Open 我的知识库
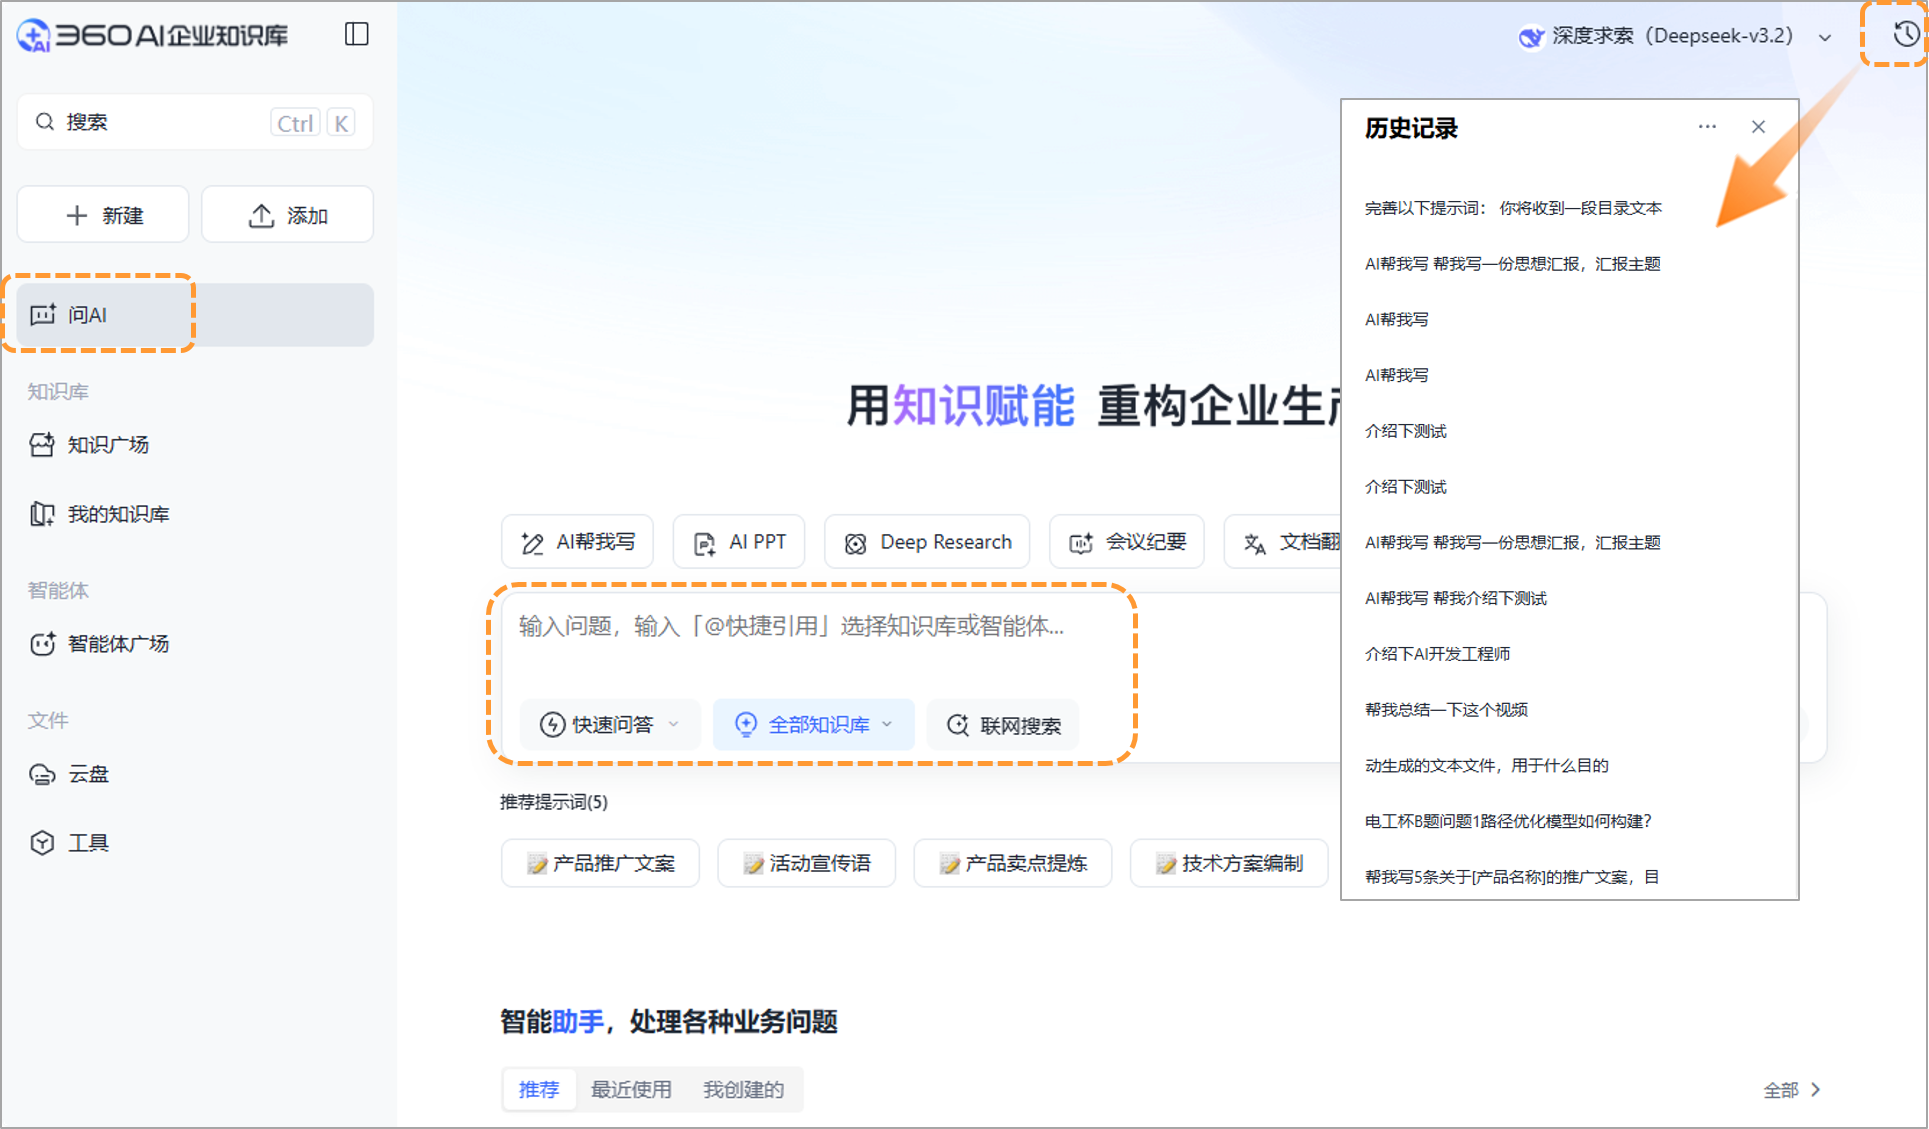 tap(117, 513)
